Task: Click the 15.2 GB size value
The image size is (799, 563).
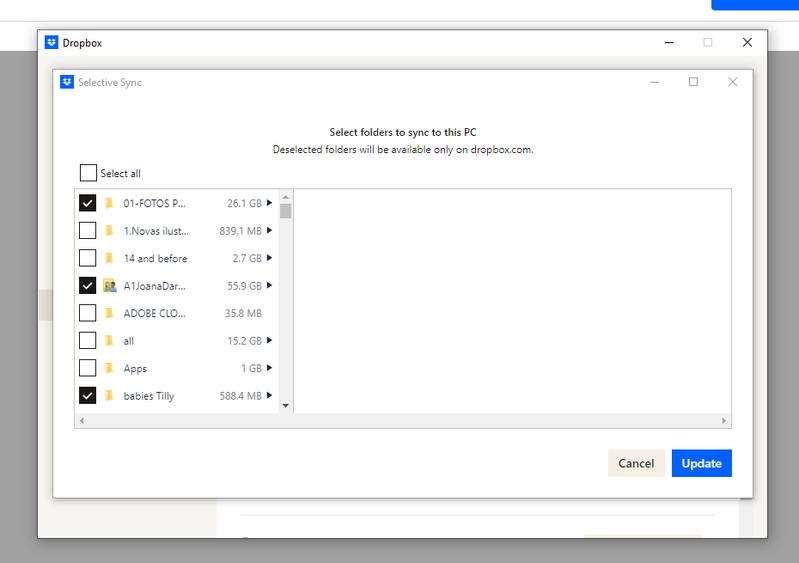Action: coord(244,341)
